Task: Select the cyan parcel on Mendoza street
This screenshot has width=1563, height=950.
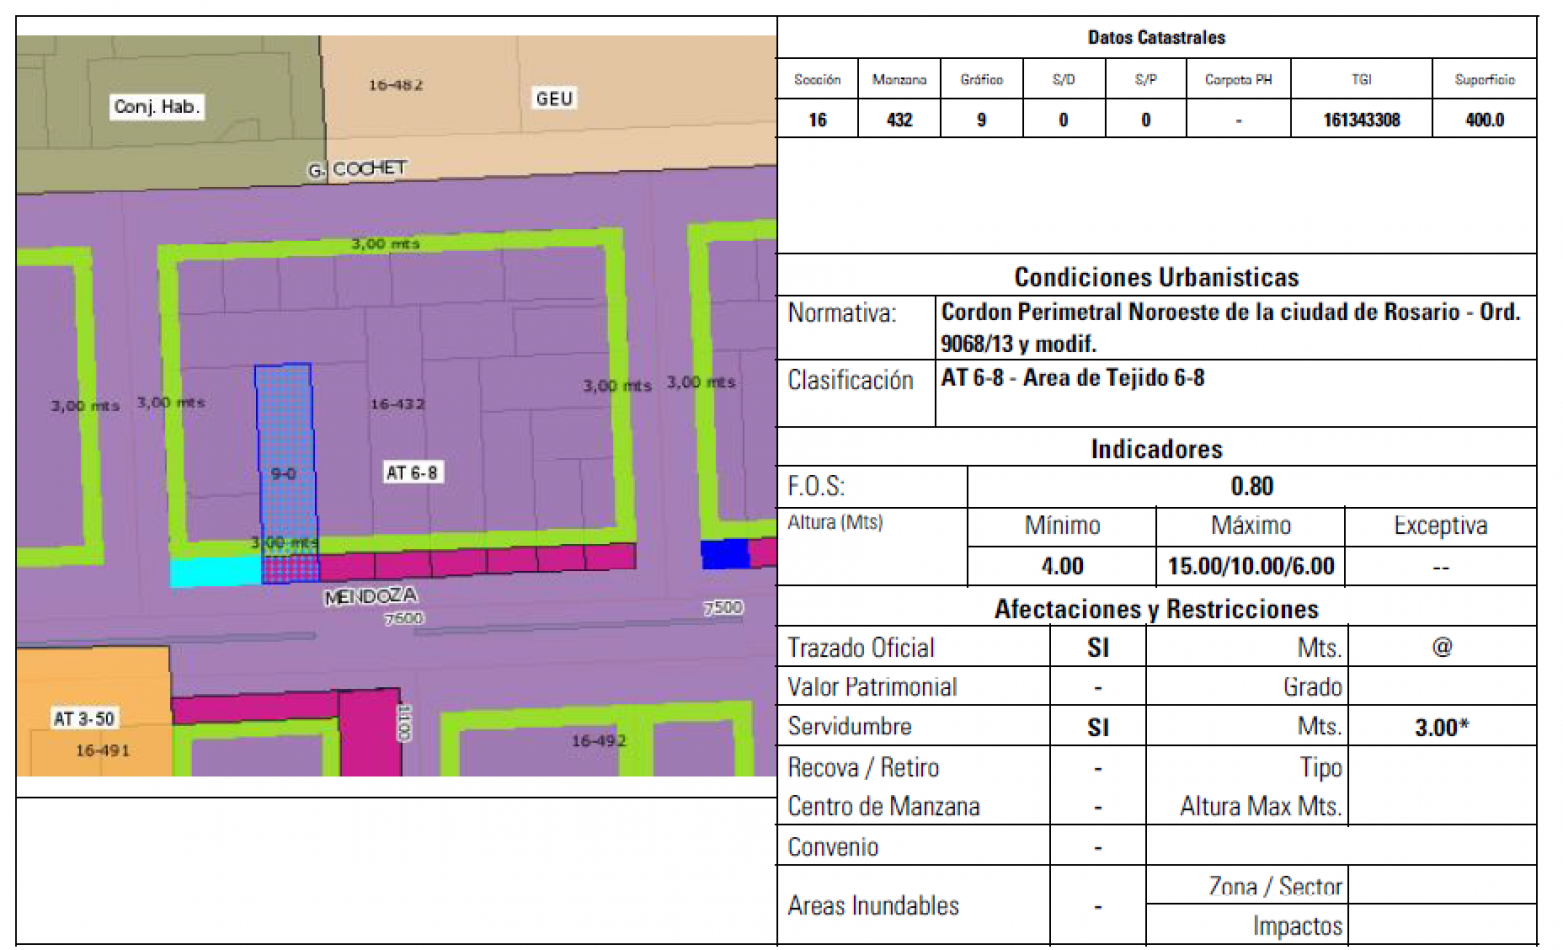Action: 214,572
